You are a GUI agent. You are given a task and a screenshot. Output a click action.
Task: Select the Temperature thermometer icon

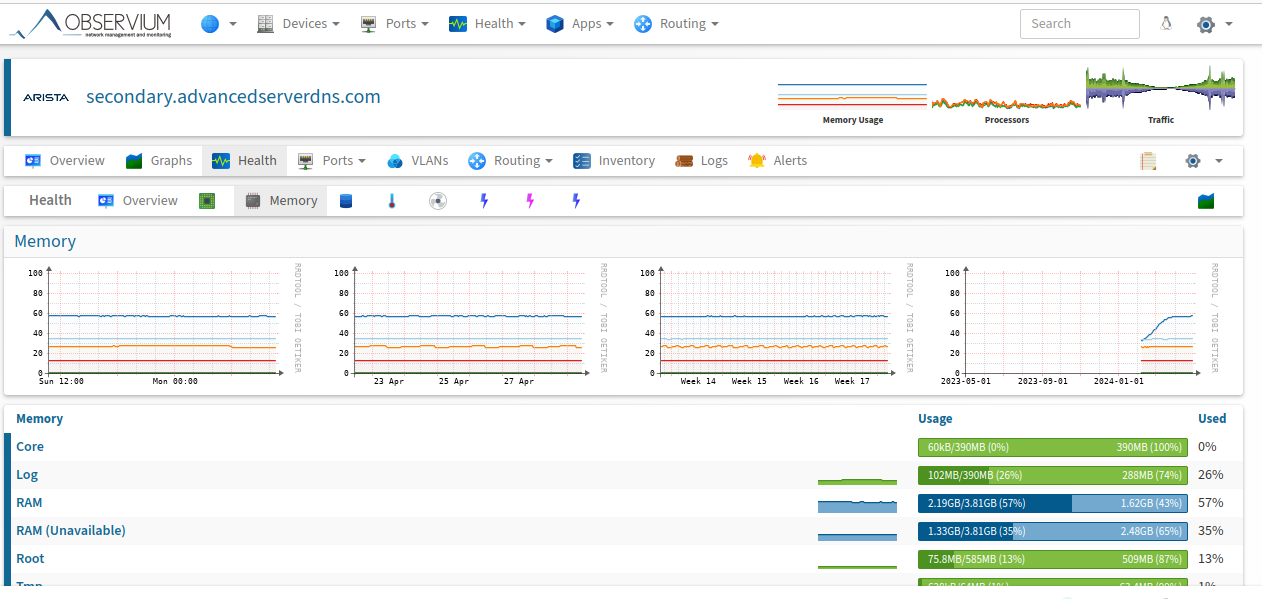coord(392,201)
